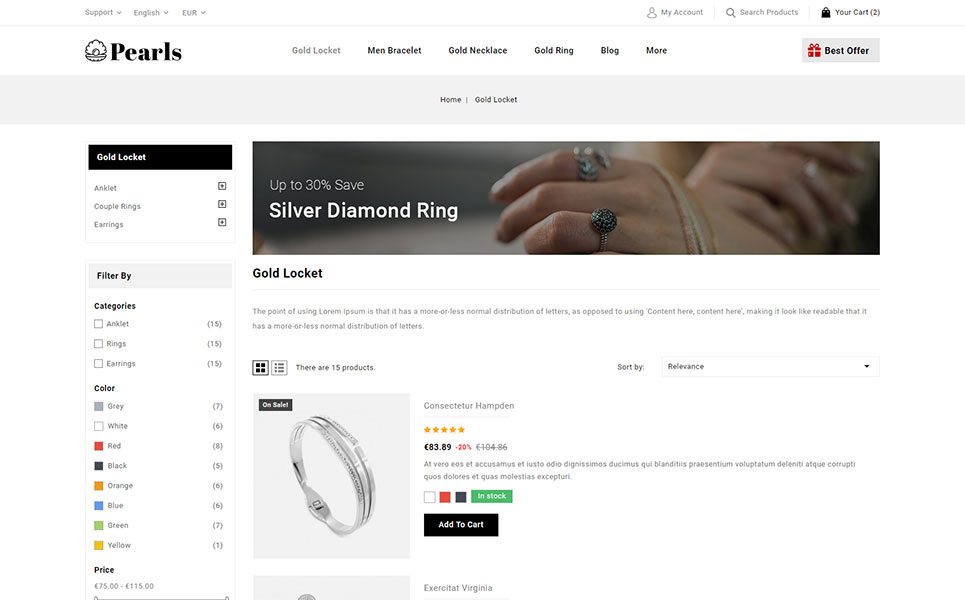
Task: Go to the Gold Necklace menu
Action: (478, 50)
